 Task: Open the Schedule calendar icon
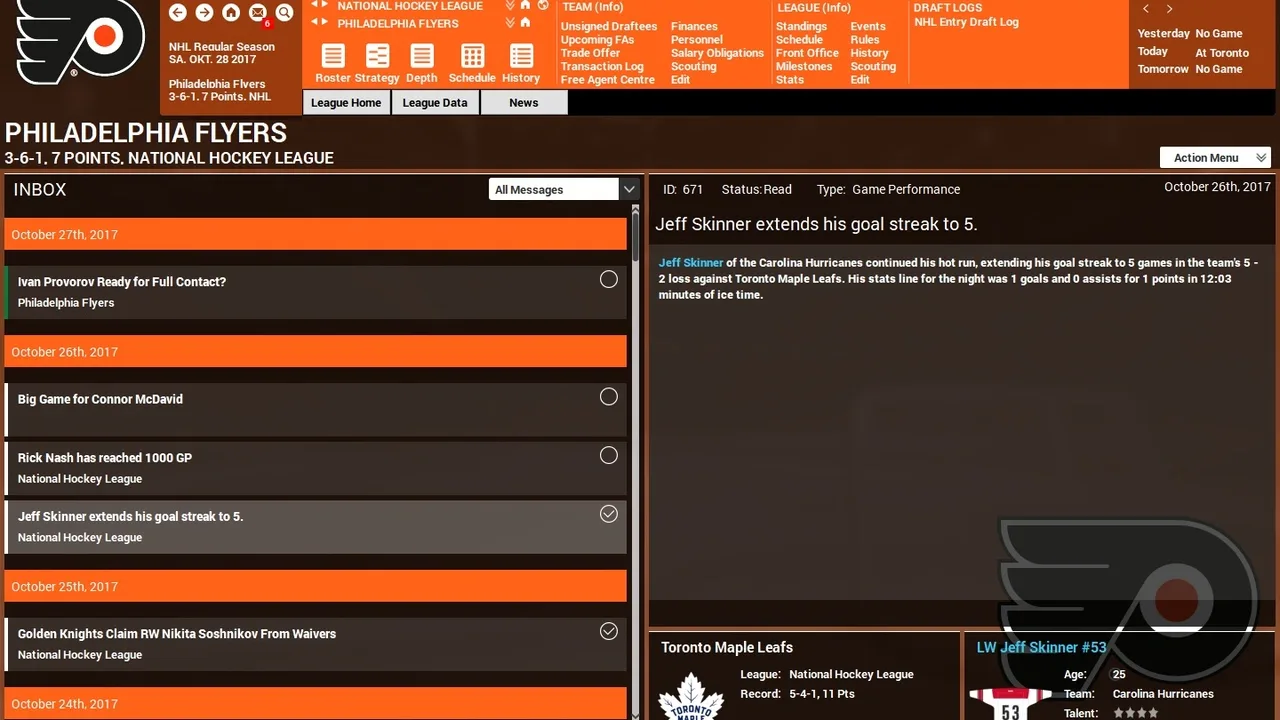tap(472, 64)
